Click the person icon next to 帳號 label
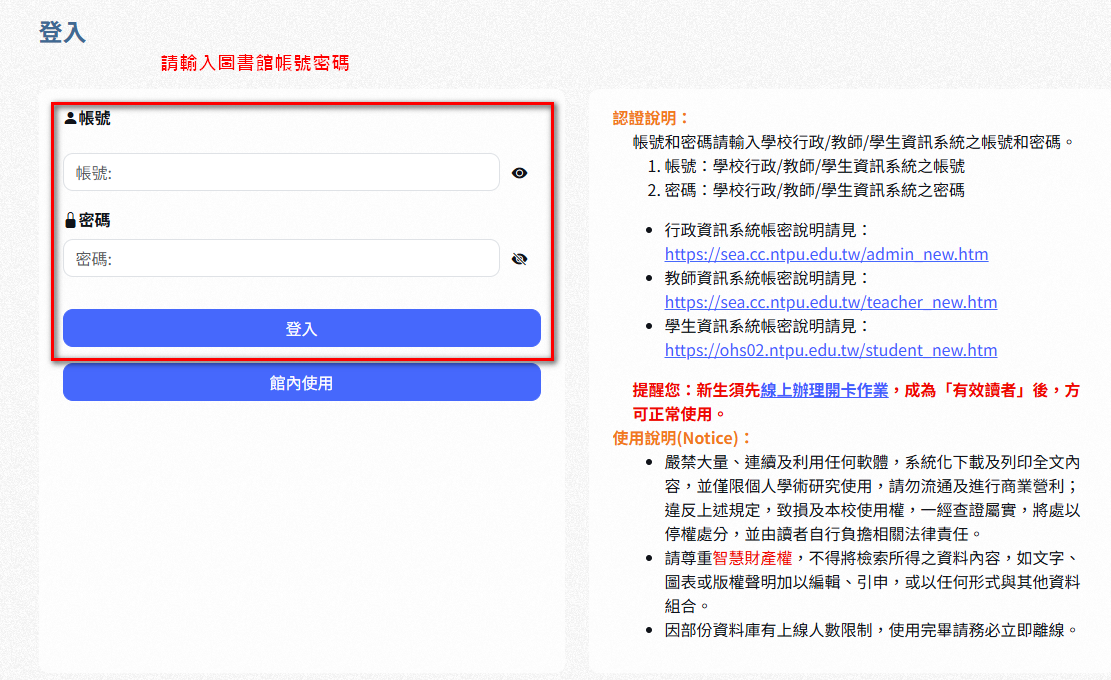The image size is (1111, 680). (x=70, y=118)
